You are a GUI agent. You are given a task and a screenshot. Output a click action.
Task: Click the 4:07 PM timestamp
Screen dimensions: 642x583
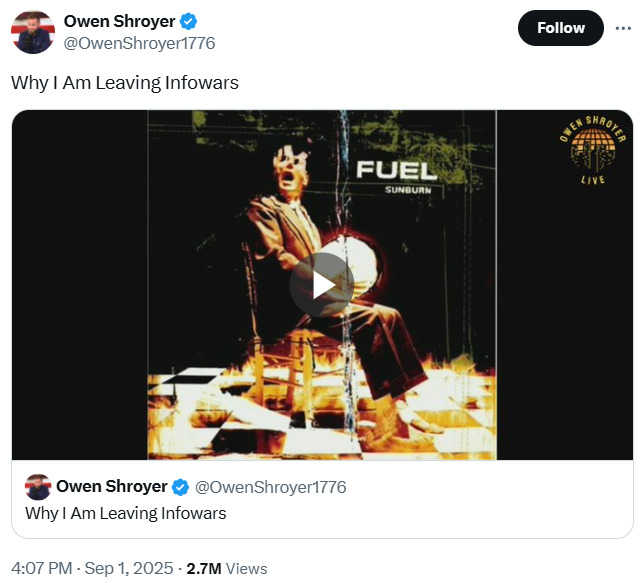pyautogui.click(x=41, y=568)
